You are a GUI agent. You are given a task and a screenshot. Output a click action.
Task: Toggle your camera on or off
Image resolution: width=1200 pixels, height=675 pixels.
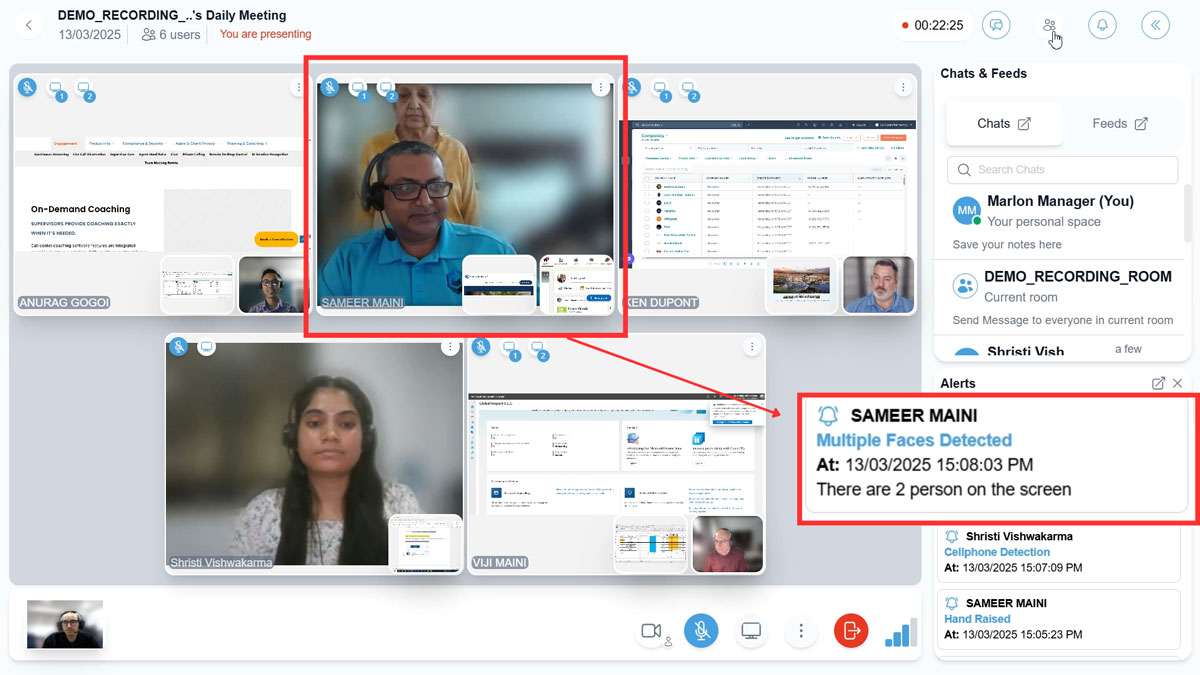651,631
